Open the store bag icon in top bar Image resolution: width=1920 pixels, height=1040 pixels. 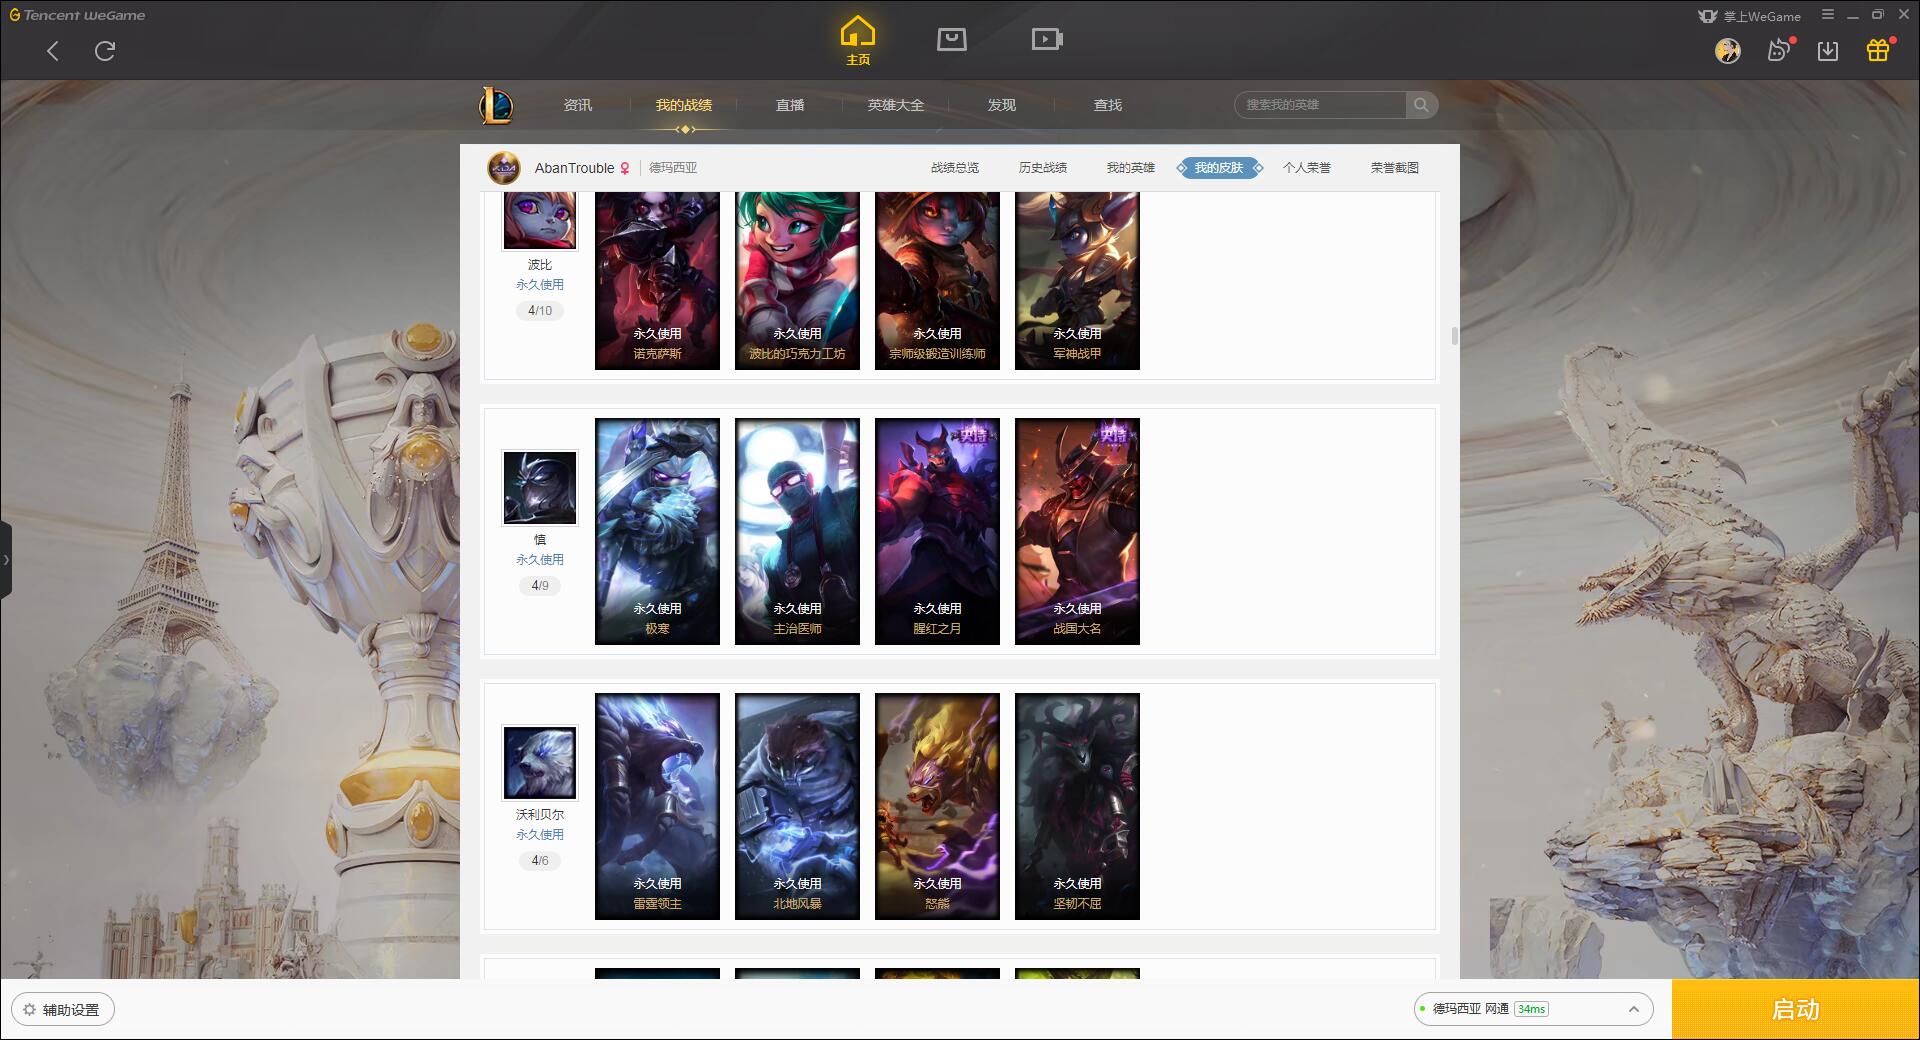coord(952,39)
